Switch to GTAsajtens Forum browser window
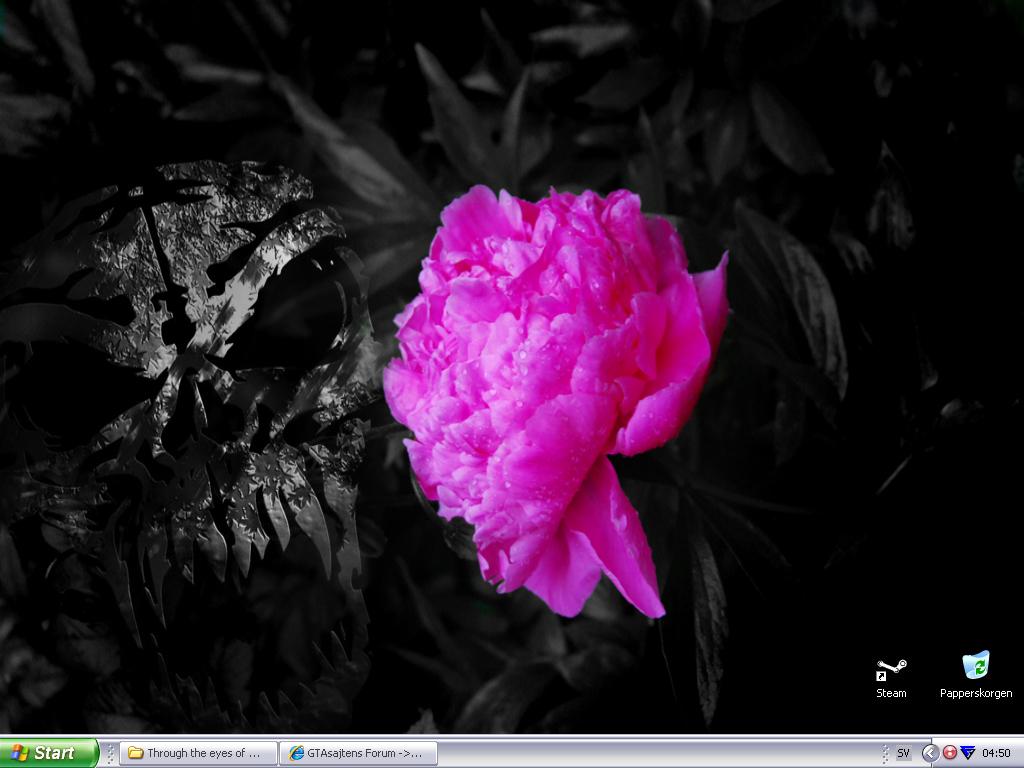Viewport: 1024px width, 768px height. click(358, 753)
